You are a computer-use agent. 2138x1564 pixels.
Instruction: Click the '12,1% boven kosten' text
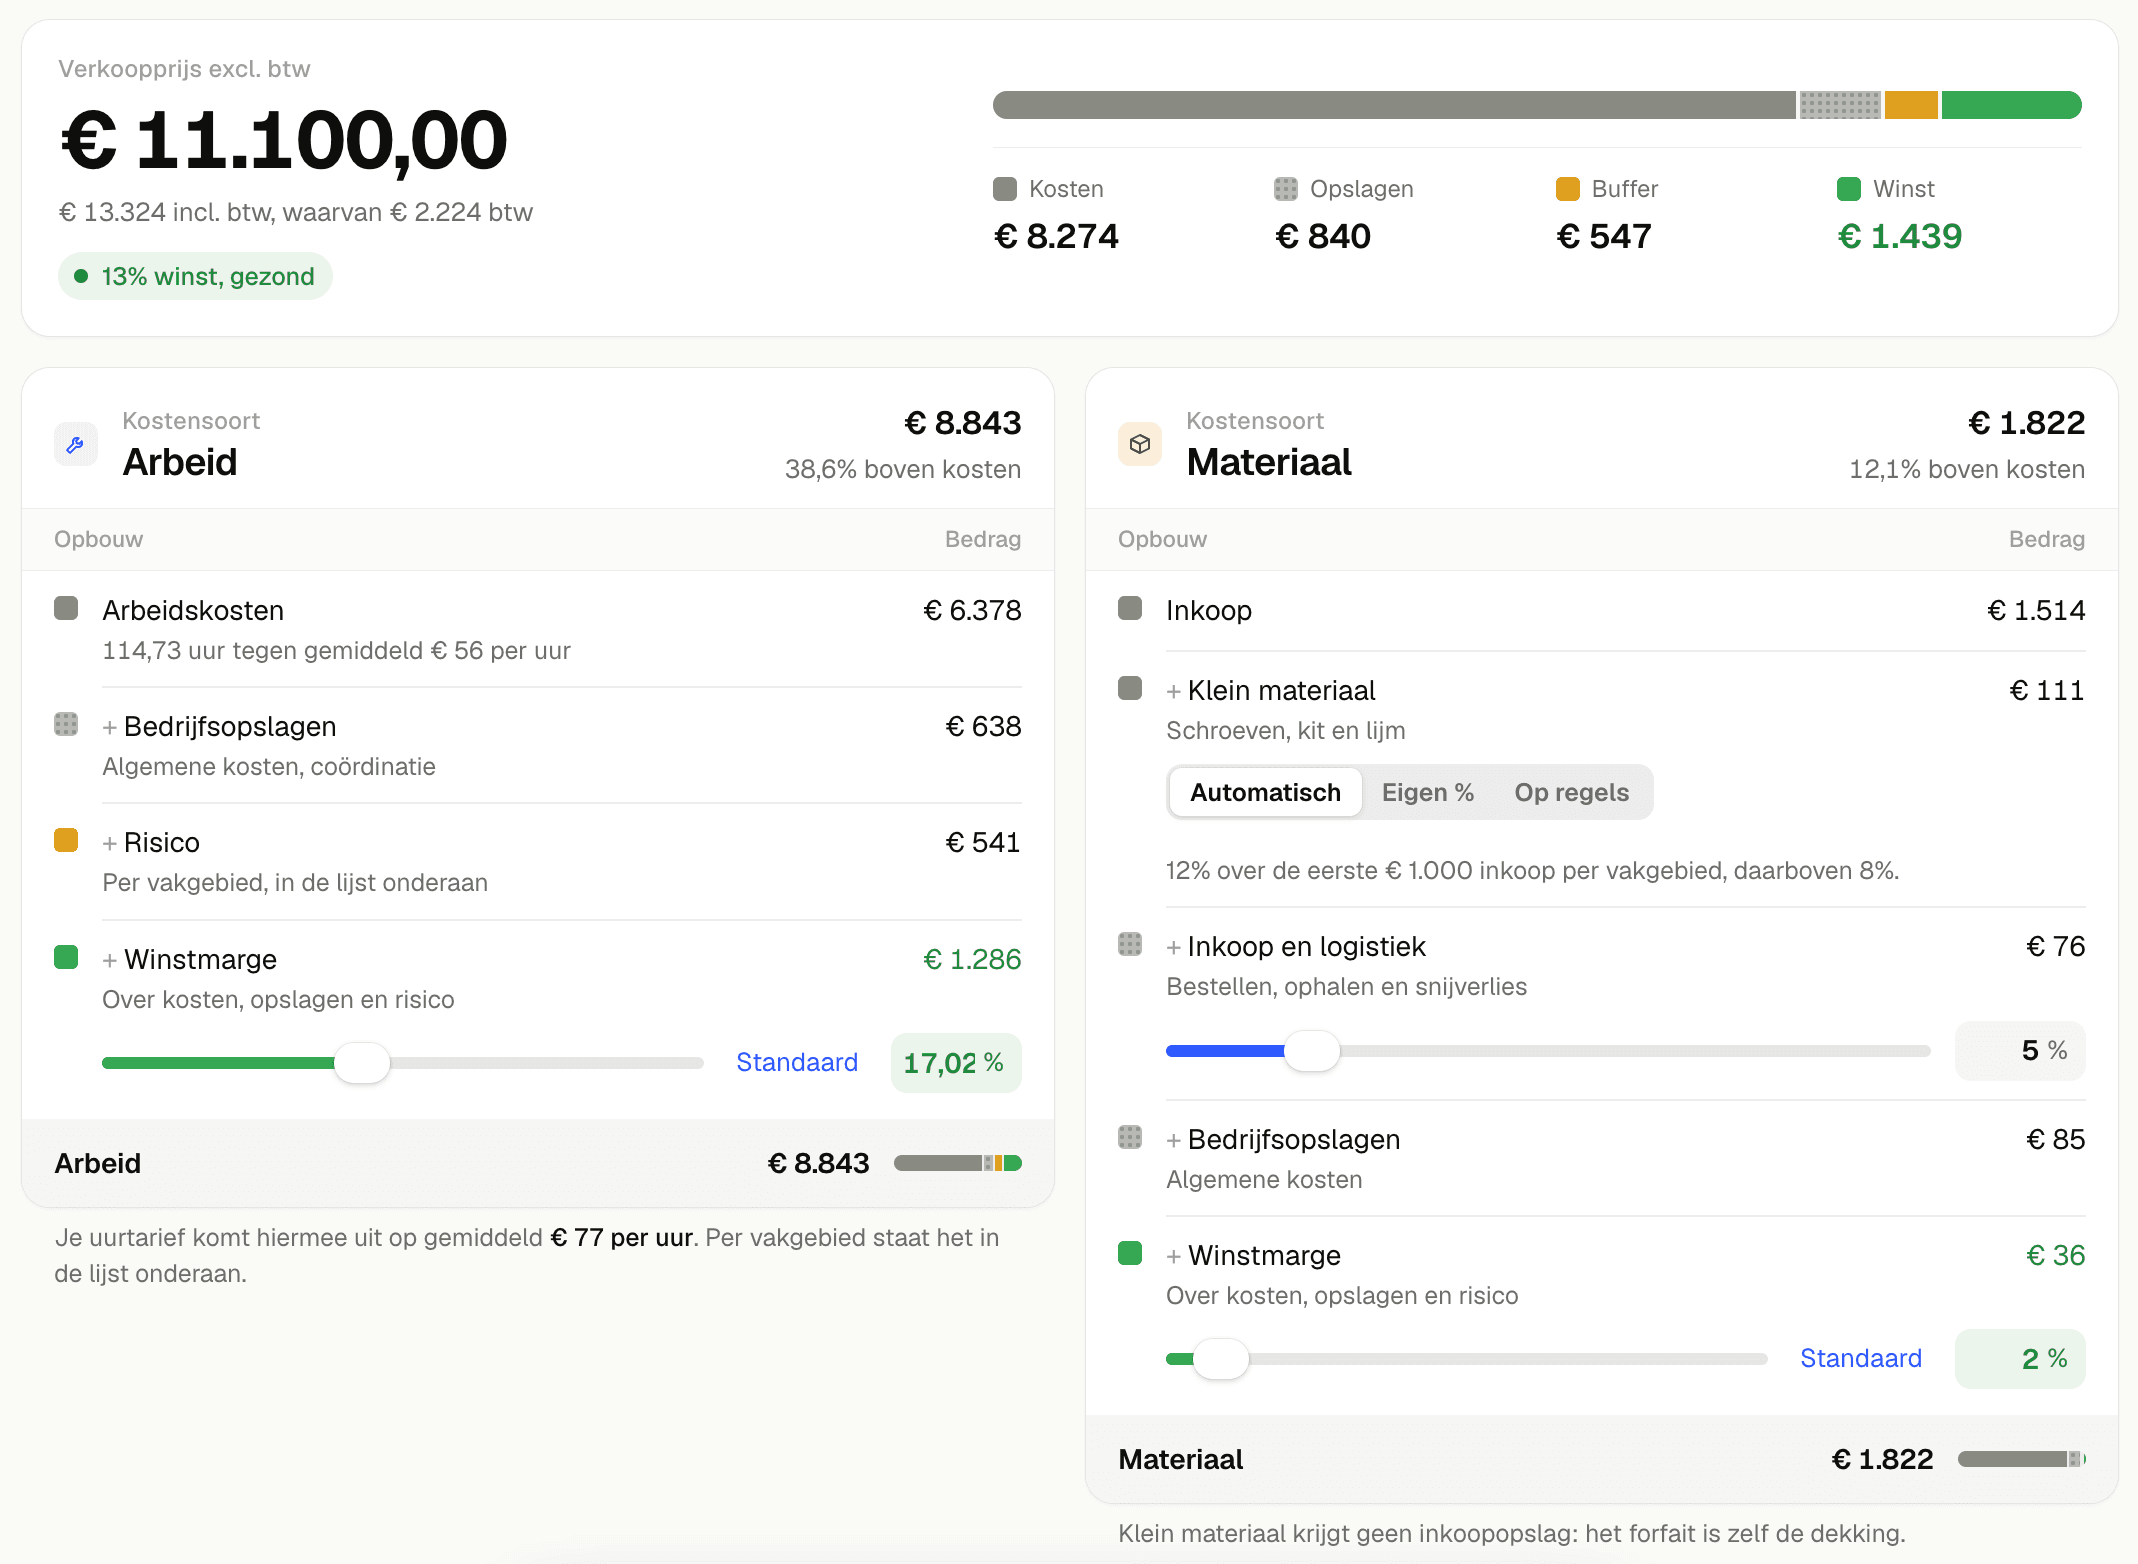coord(1967,469)
